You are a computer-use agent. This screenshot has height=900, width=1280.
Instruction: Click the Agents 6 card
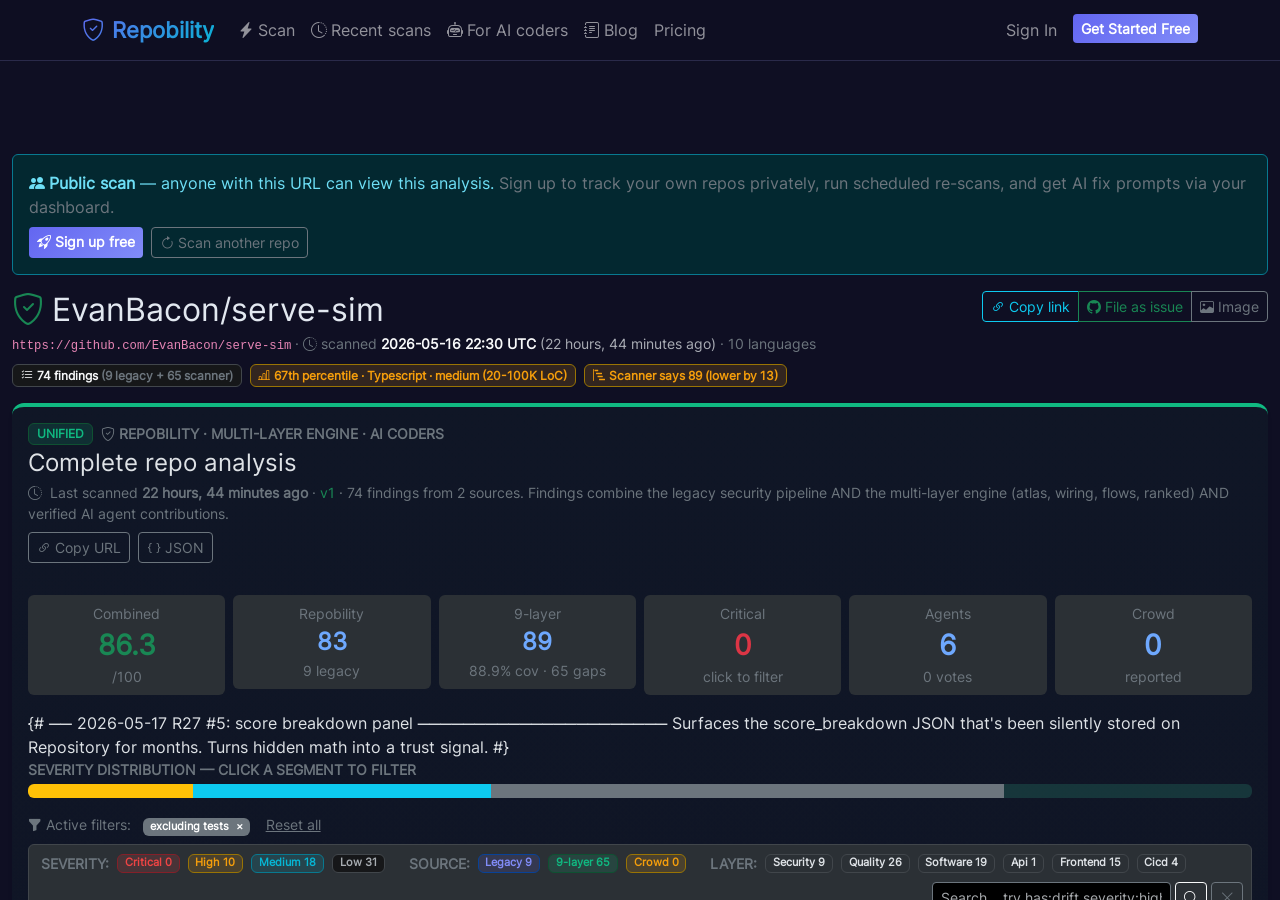pyautogui.click(x=948, y=645)
